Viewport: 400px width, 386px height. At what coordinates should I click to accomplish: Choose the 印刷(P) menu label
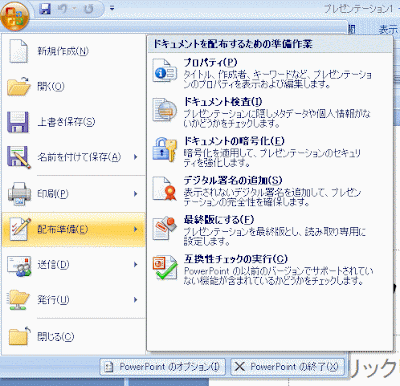point(53,193)
